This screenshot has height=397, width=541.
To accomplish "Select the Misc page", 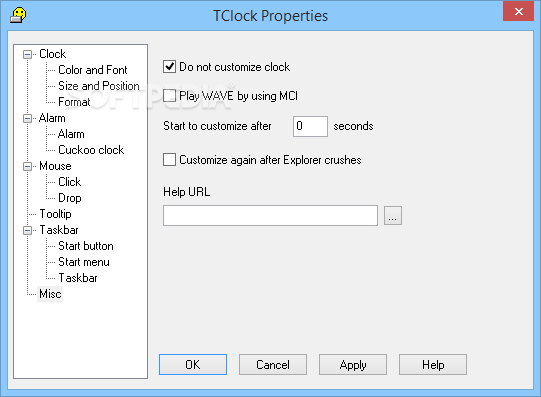I will tap(50, 294).
